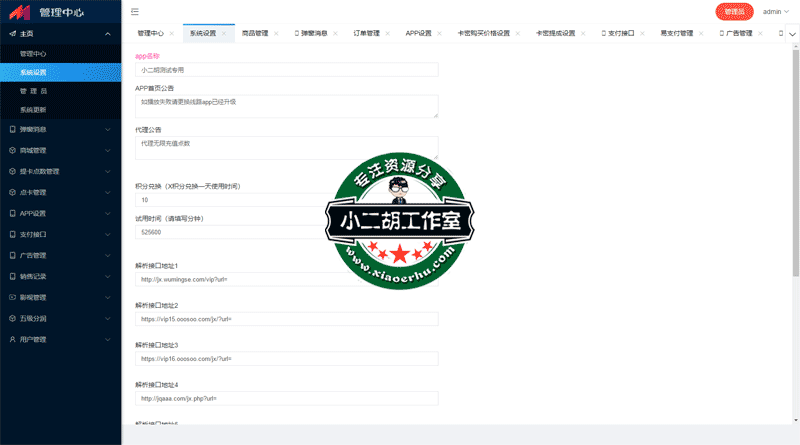Close the 系统设置 tab

point(224,34)
